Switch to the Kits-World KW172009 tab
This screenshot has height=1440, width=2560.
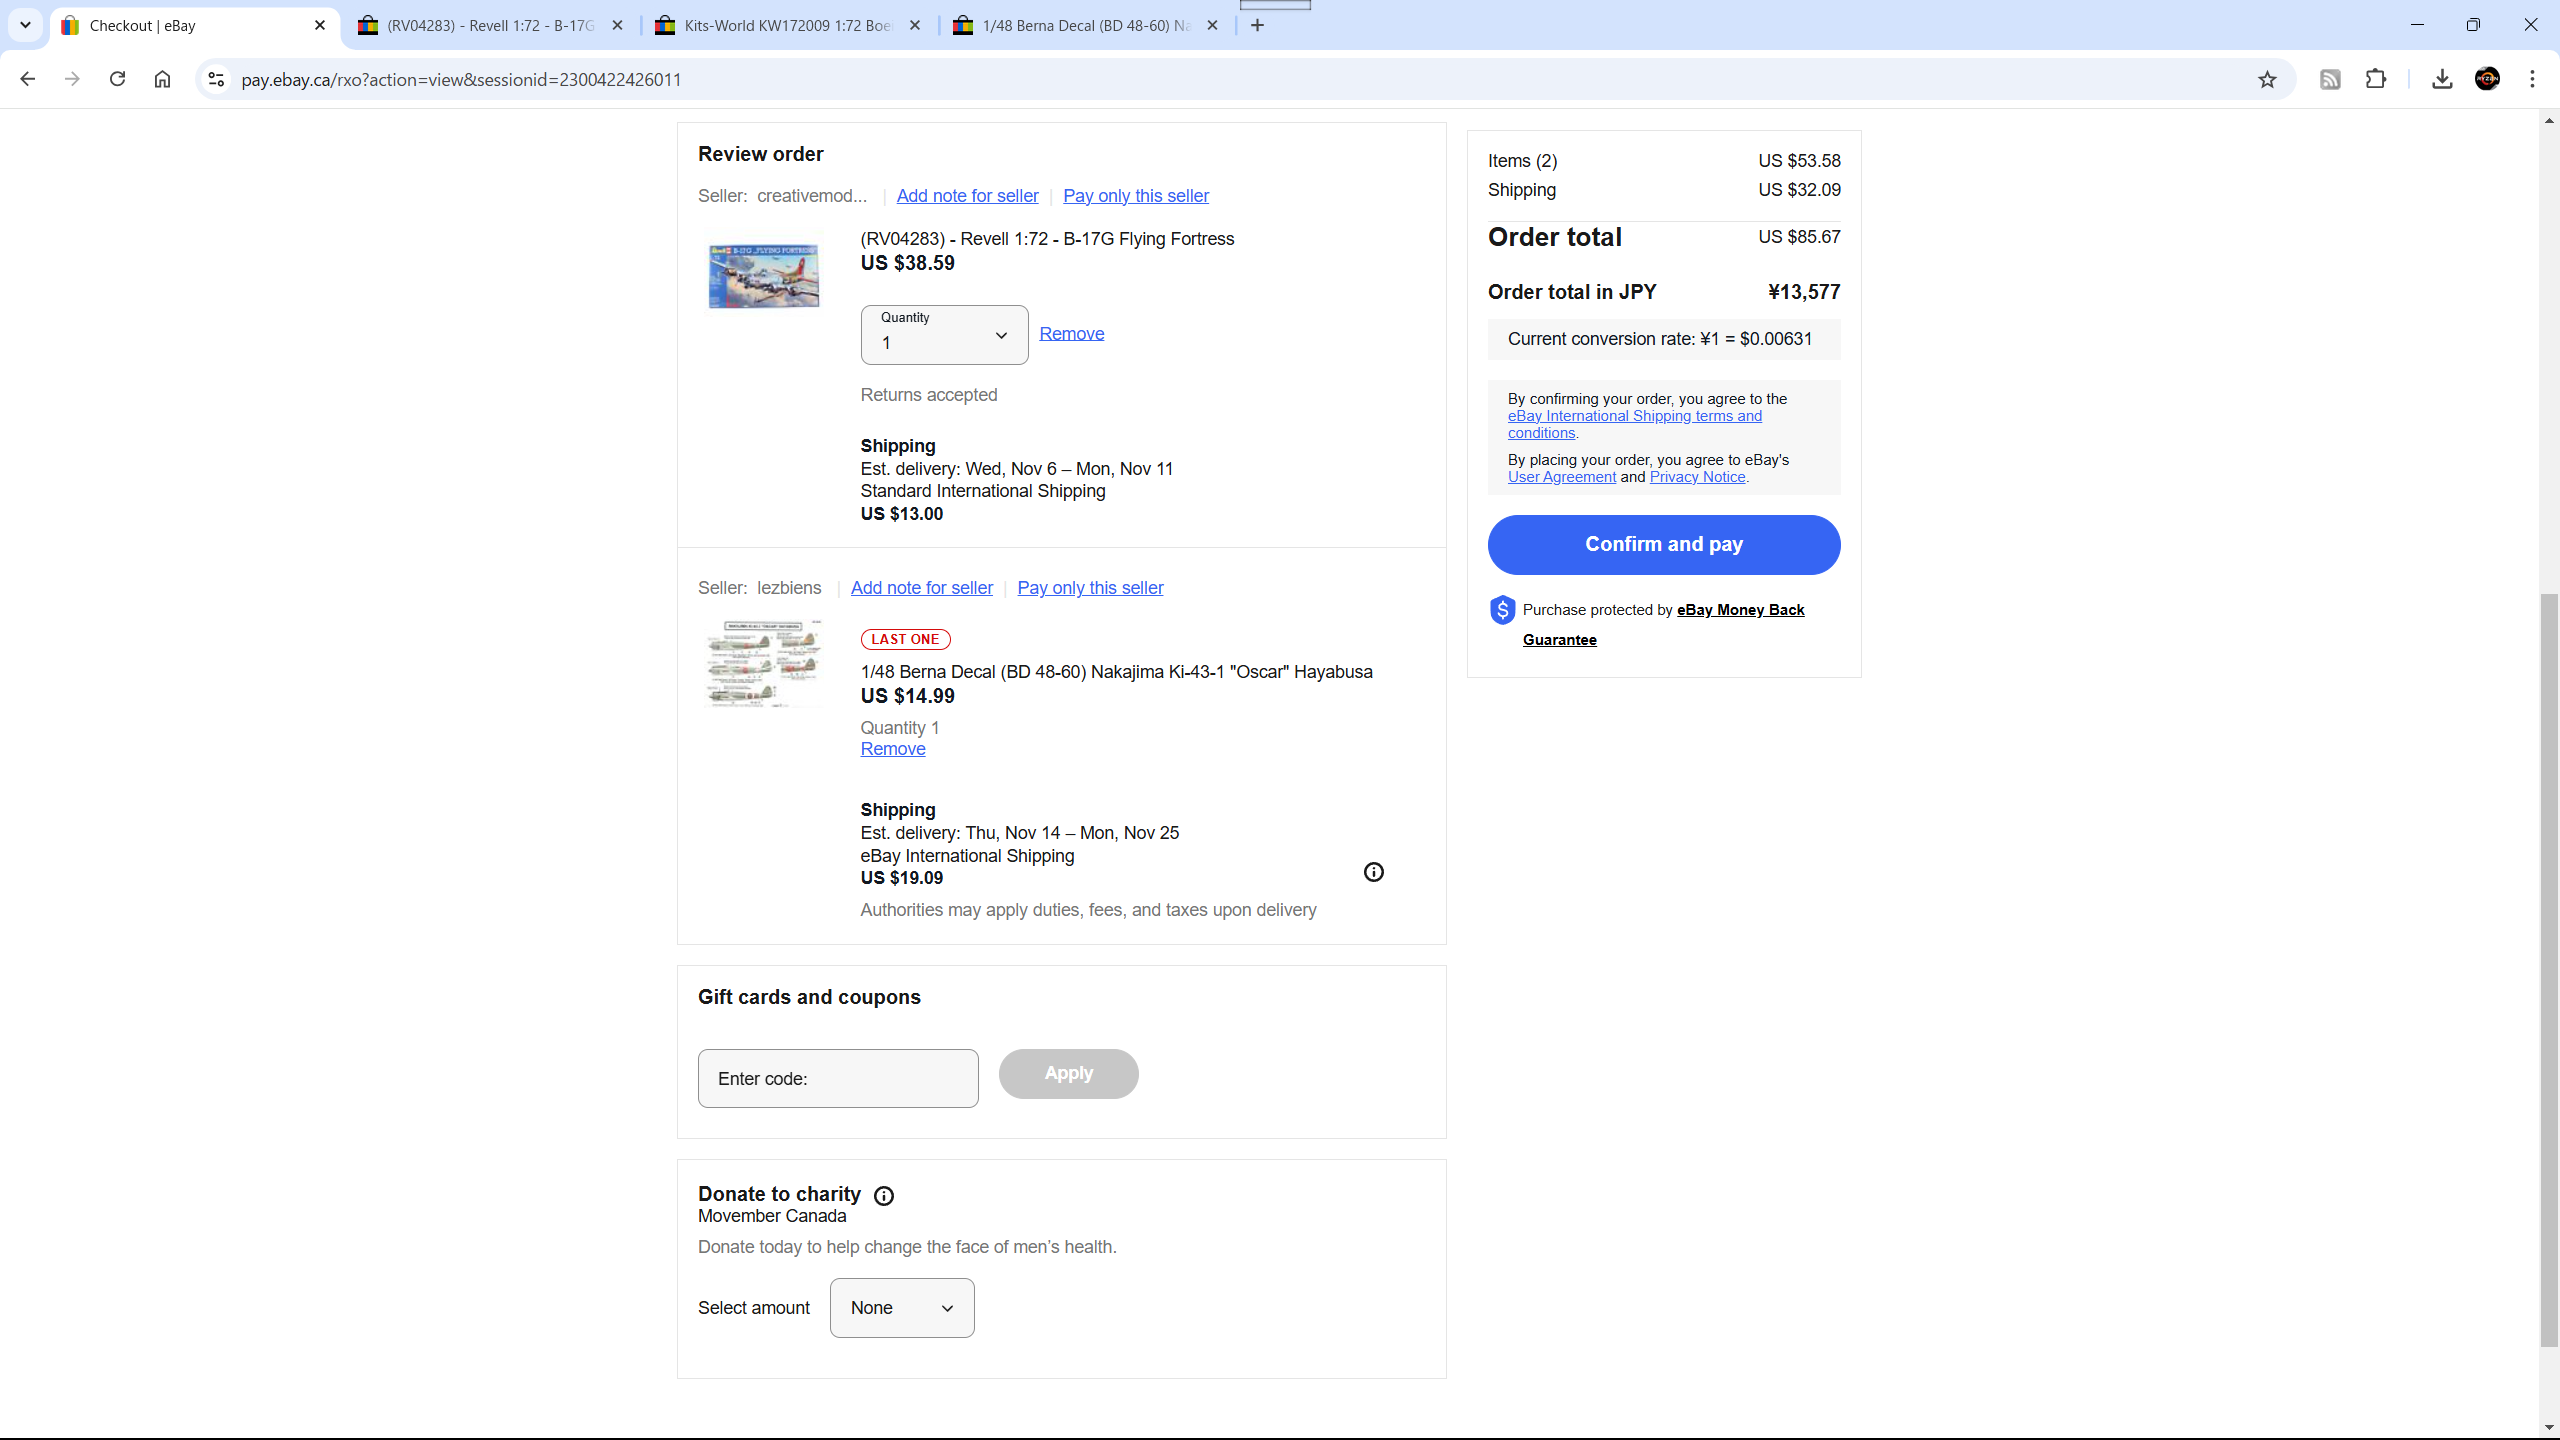click(788, 26)
